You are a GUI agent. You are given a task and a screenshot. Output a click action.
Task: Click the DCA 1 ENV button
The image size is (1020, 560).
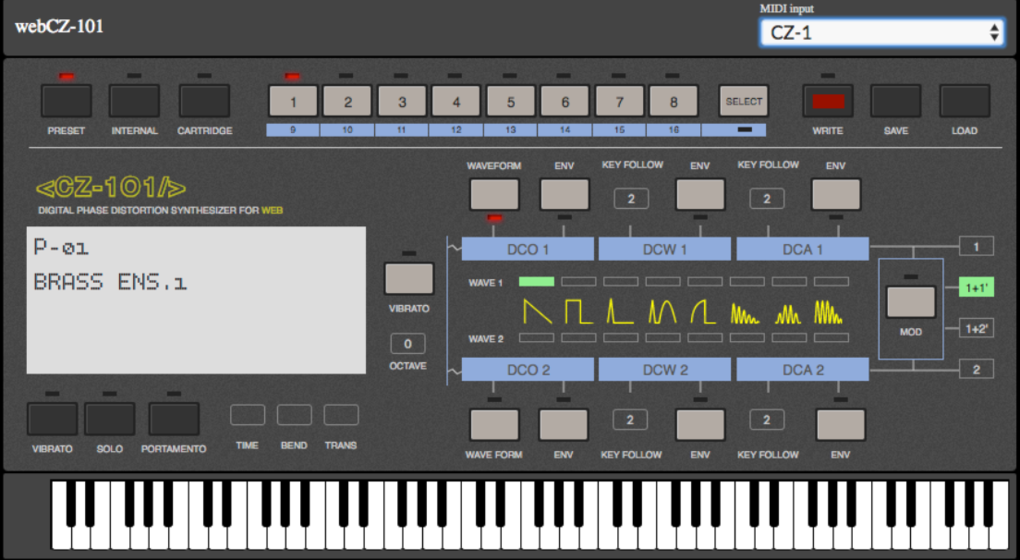836,194
